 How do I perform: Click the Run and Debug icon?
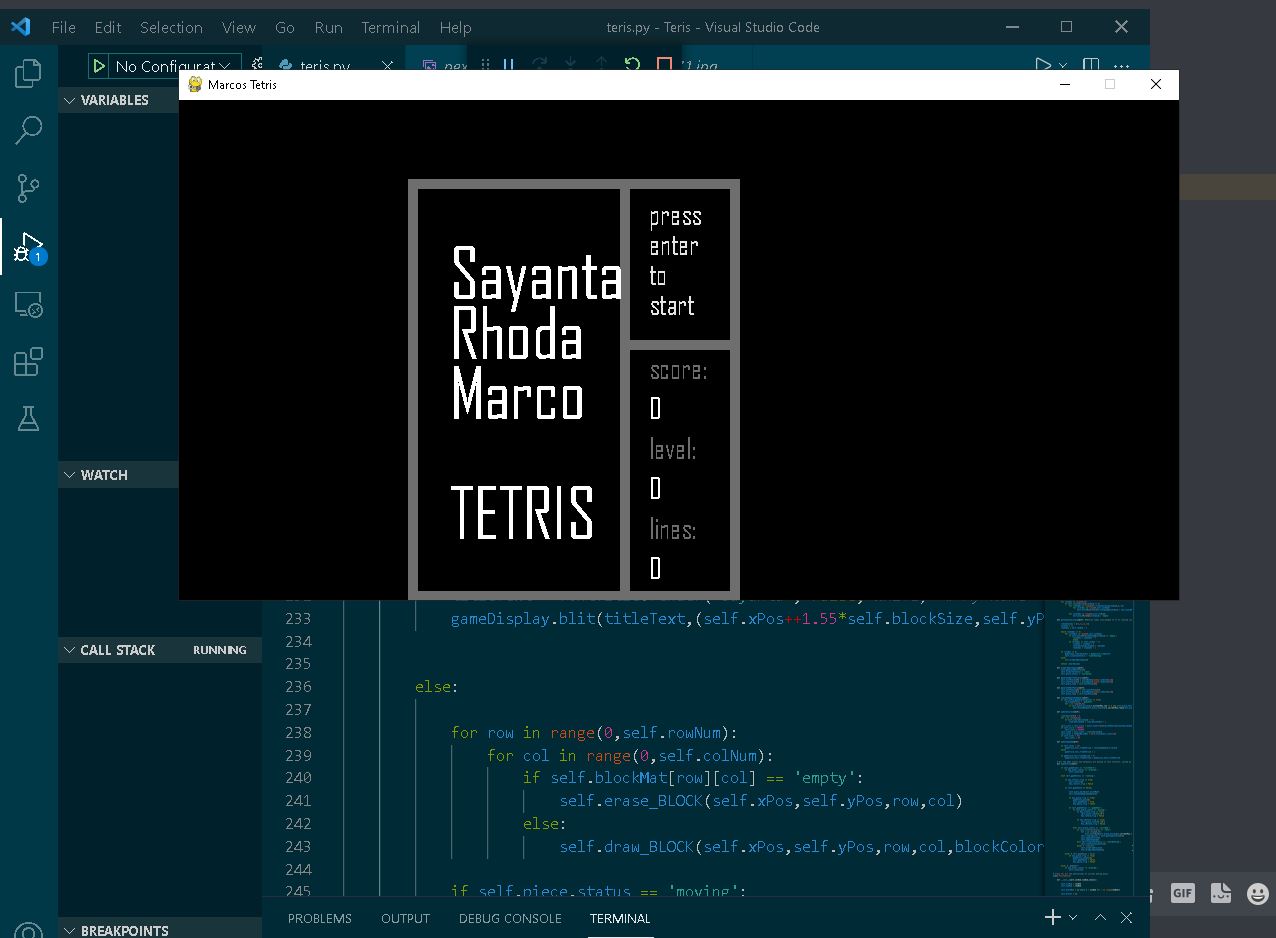click(28, 246)
